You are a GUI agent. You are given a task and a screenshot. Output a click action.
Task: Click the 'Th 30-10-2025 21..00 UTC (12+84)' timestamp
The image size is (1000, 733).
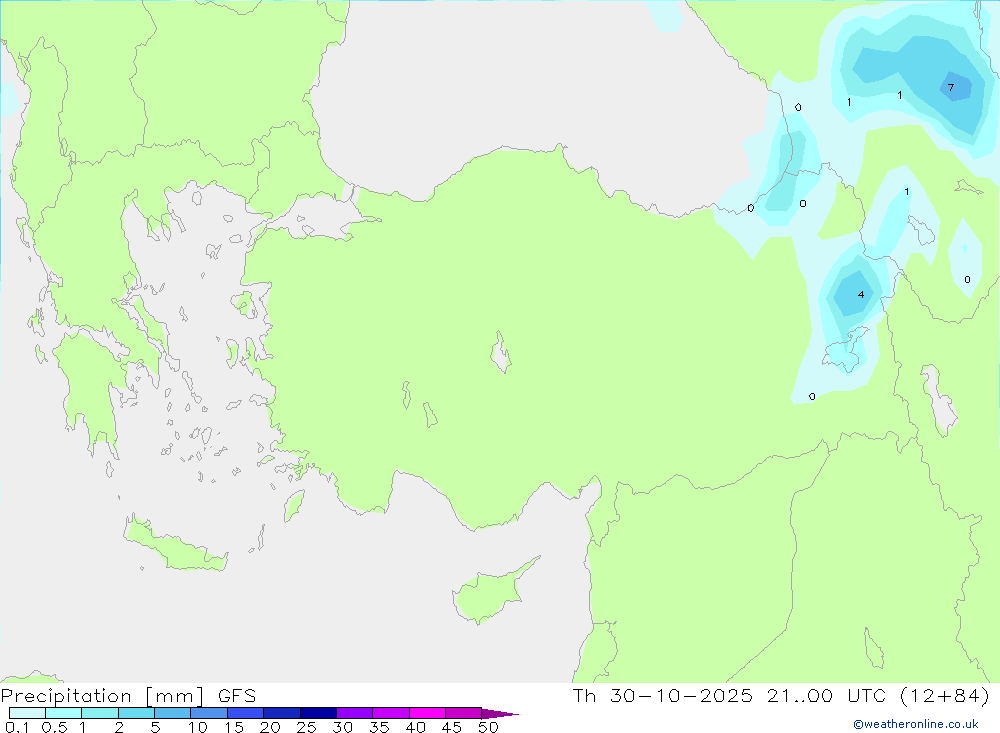tap(781, 696)
